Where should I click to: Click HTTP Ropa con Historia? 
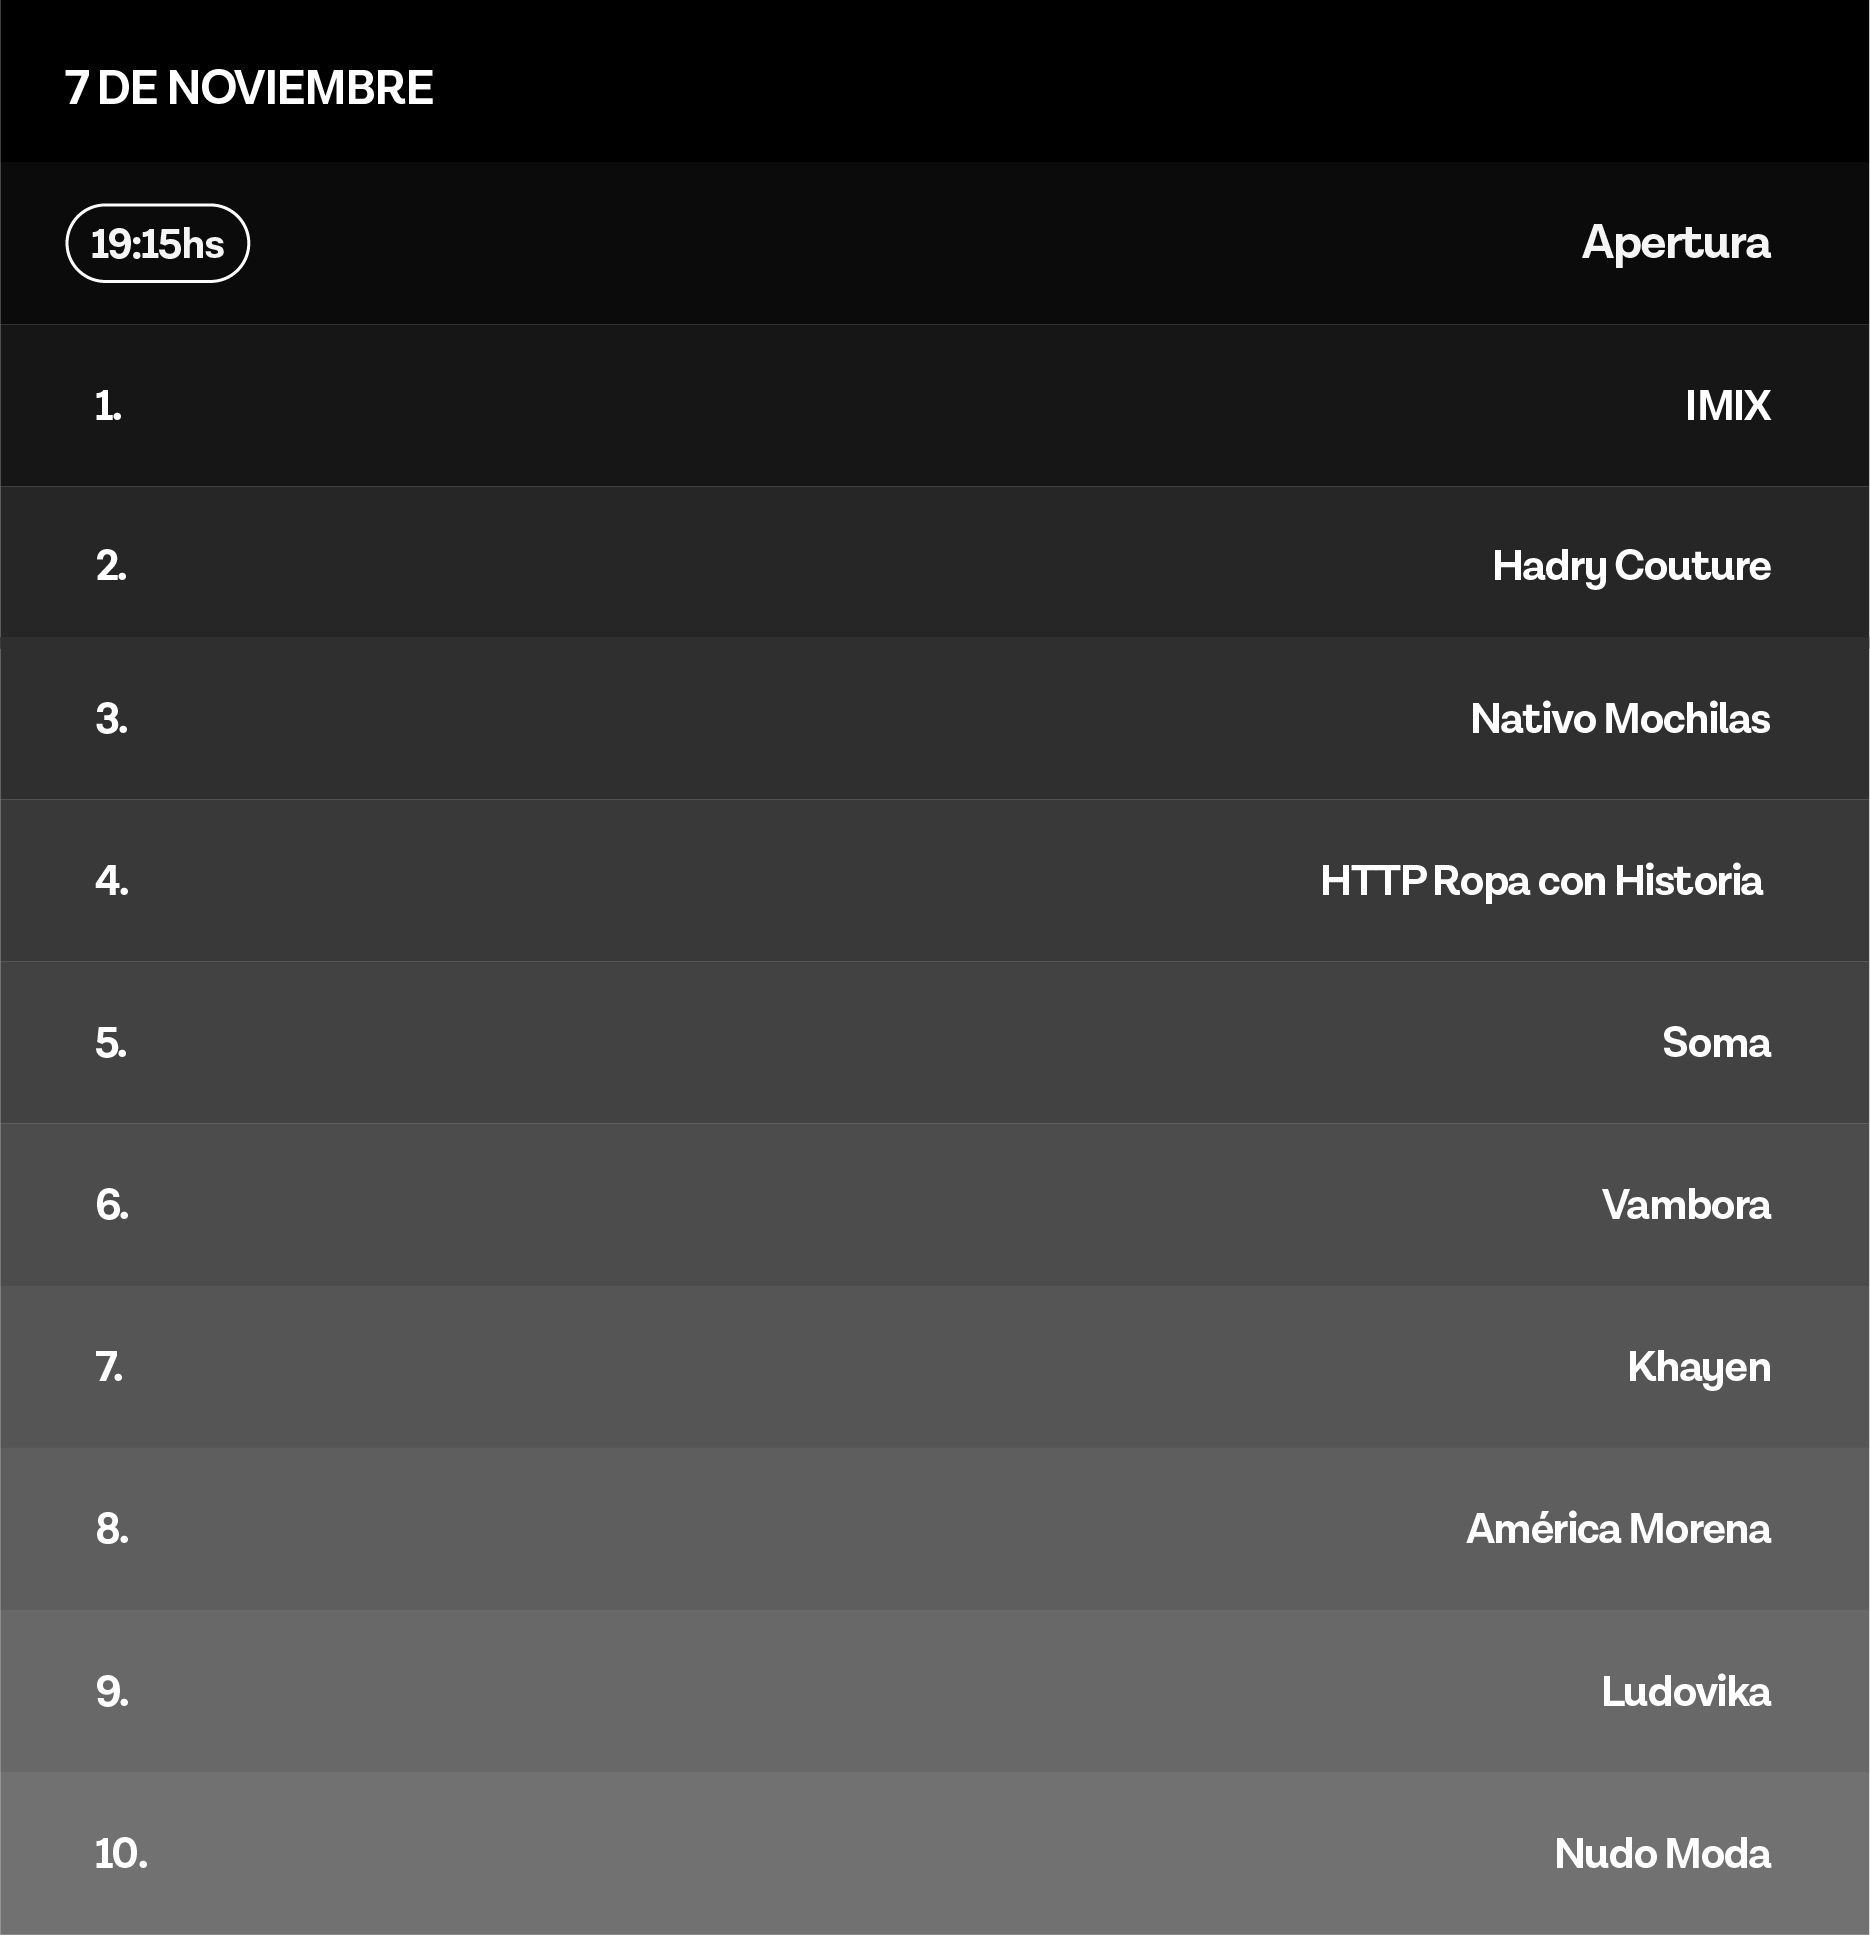coord(1541,881)
